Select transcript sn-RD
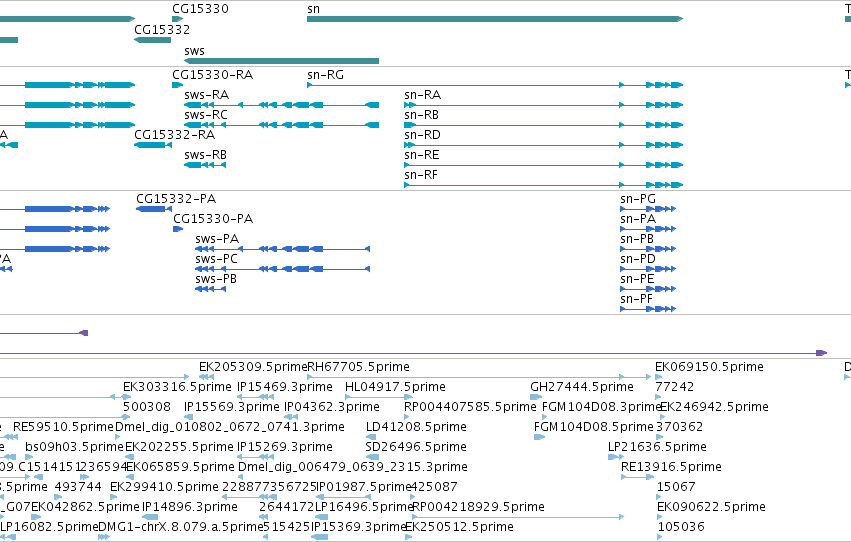The height and width of the screenshot is (542, 851). pyautogui.click(x=543, y=145)
